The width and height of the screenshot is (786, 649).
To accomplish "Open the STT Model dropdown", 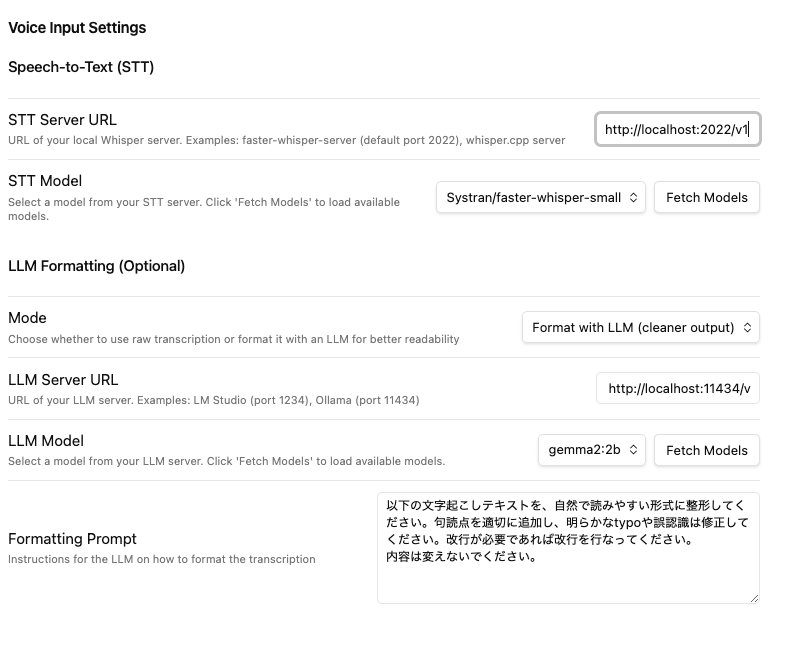I will (x=540, y=197).
